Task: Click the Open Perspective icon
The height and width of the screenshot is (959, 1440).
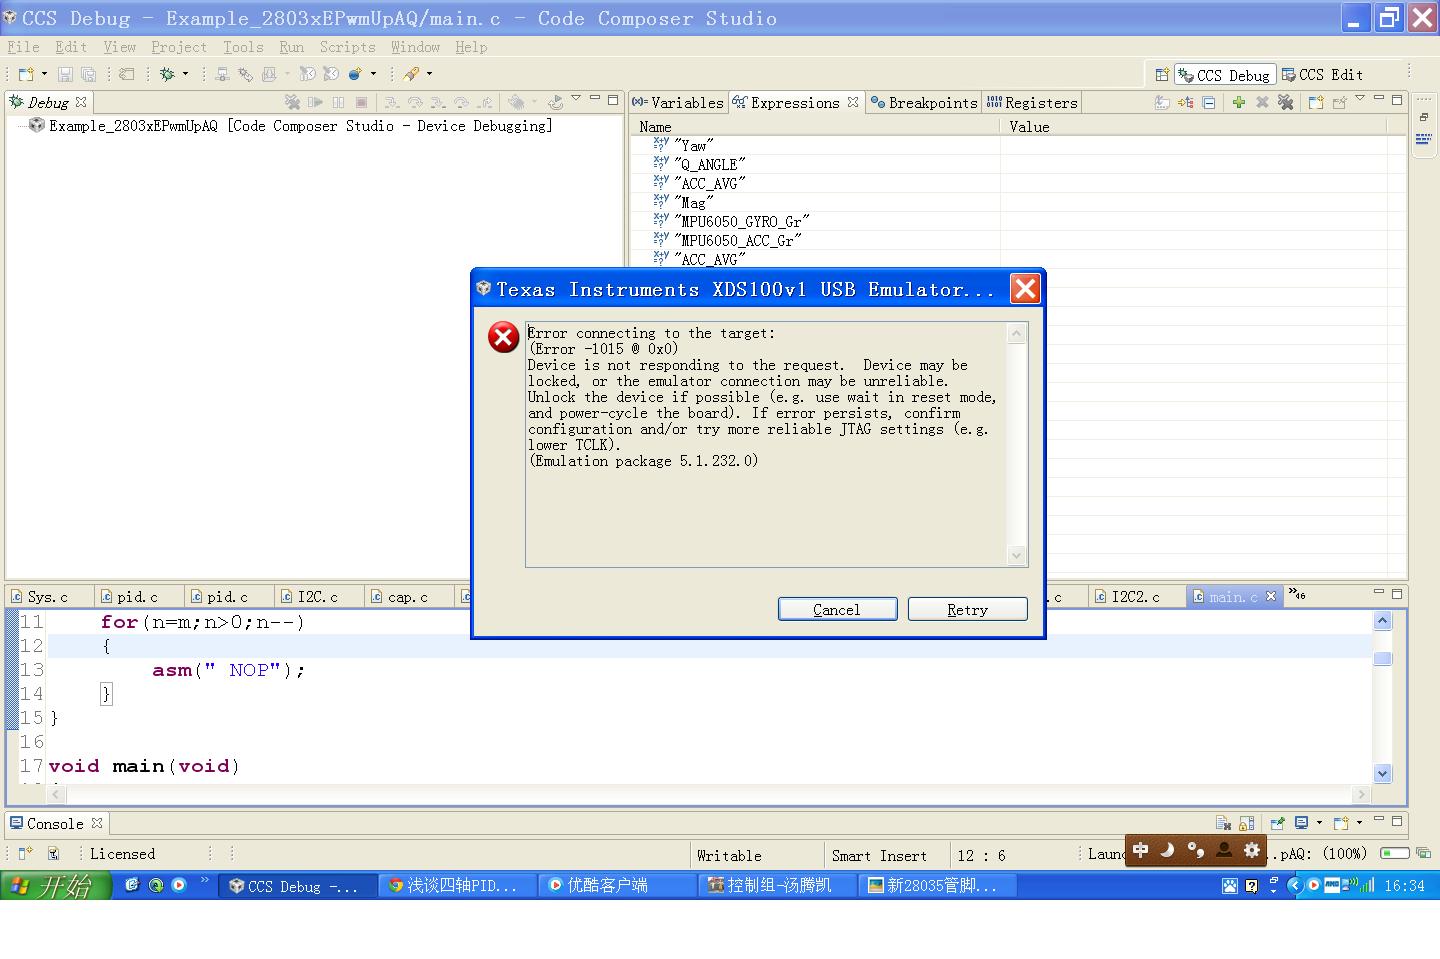Action: pyautogui.click(x=1161, y=75)
